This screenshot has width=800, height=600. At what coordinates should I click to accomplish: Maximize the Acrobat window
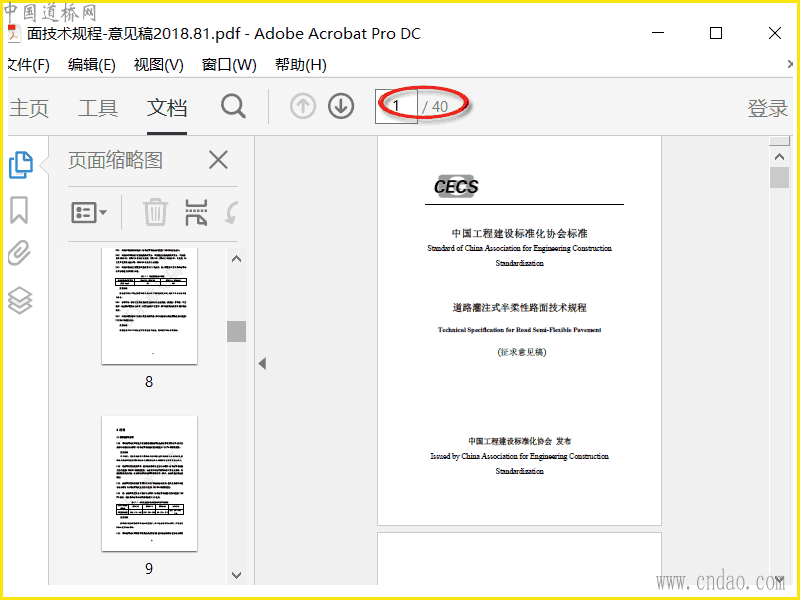click(x=716, y=33)
